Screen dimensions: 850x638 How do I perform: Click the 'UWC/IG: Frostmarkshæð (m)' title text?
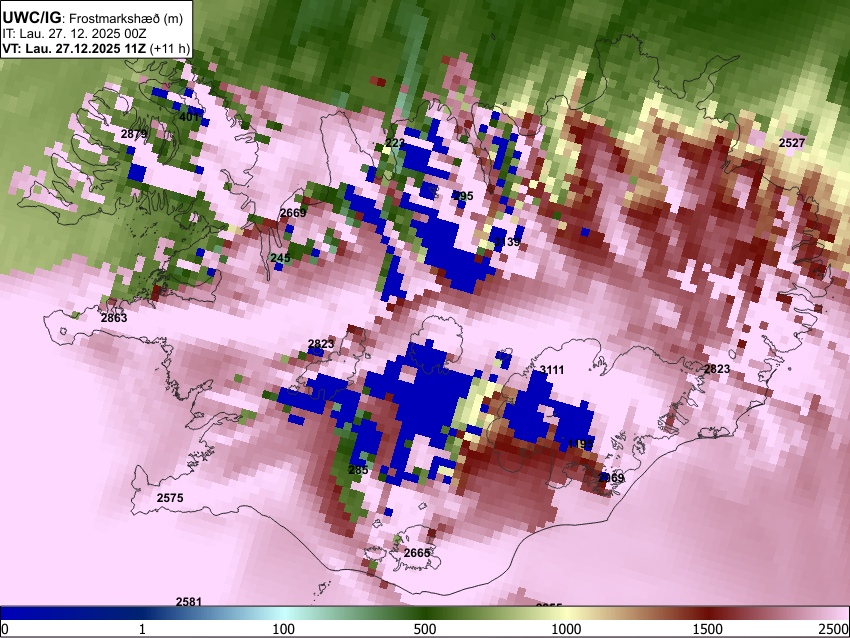[93, 17]
